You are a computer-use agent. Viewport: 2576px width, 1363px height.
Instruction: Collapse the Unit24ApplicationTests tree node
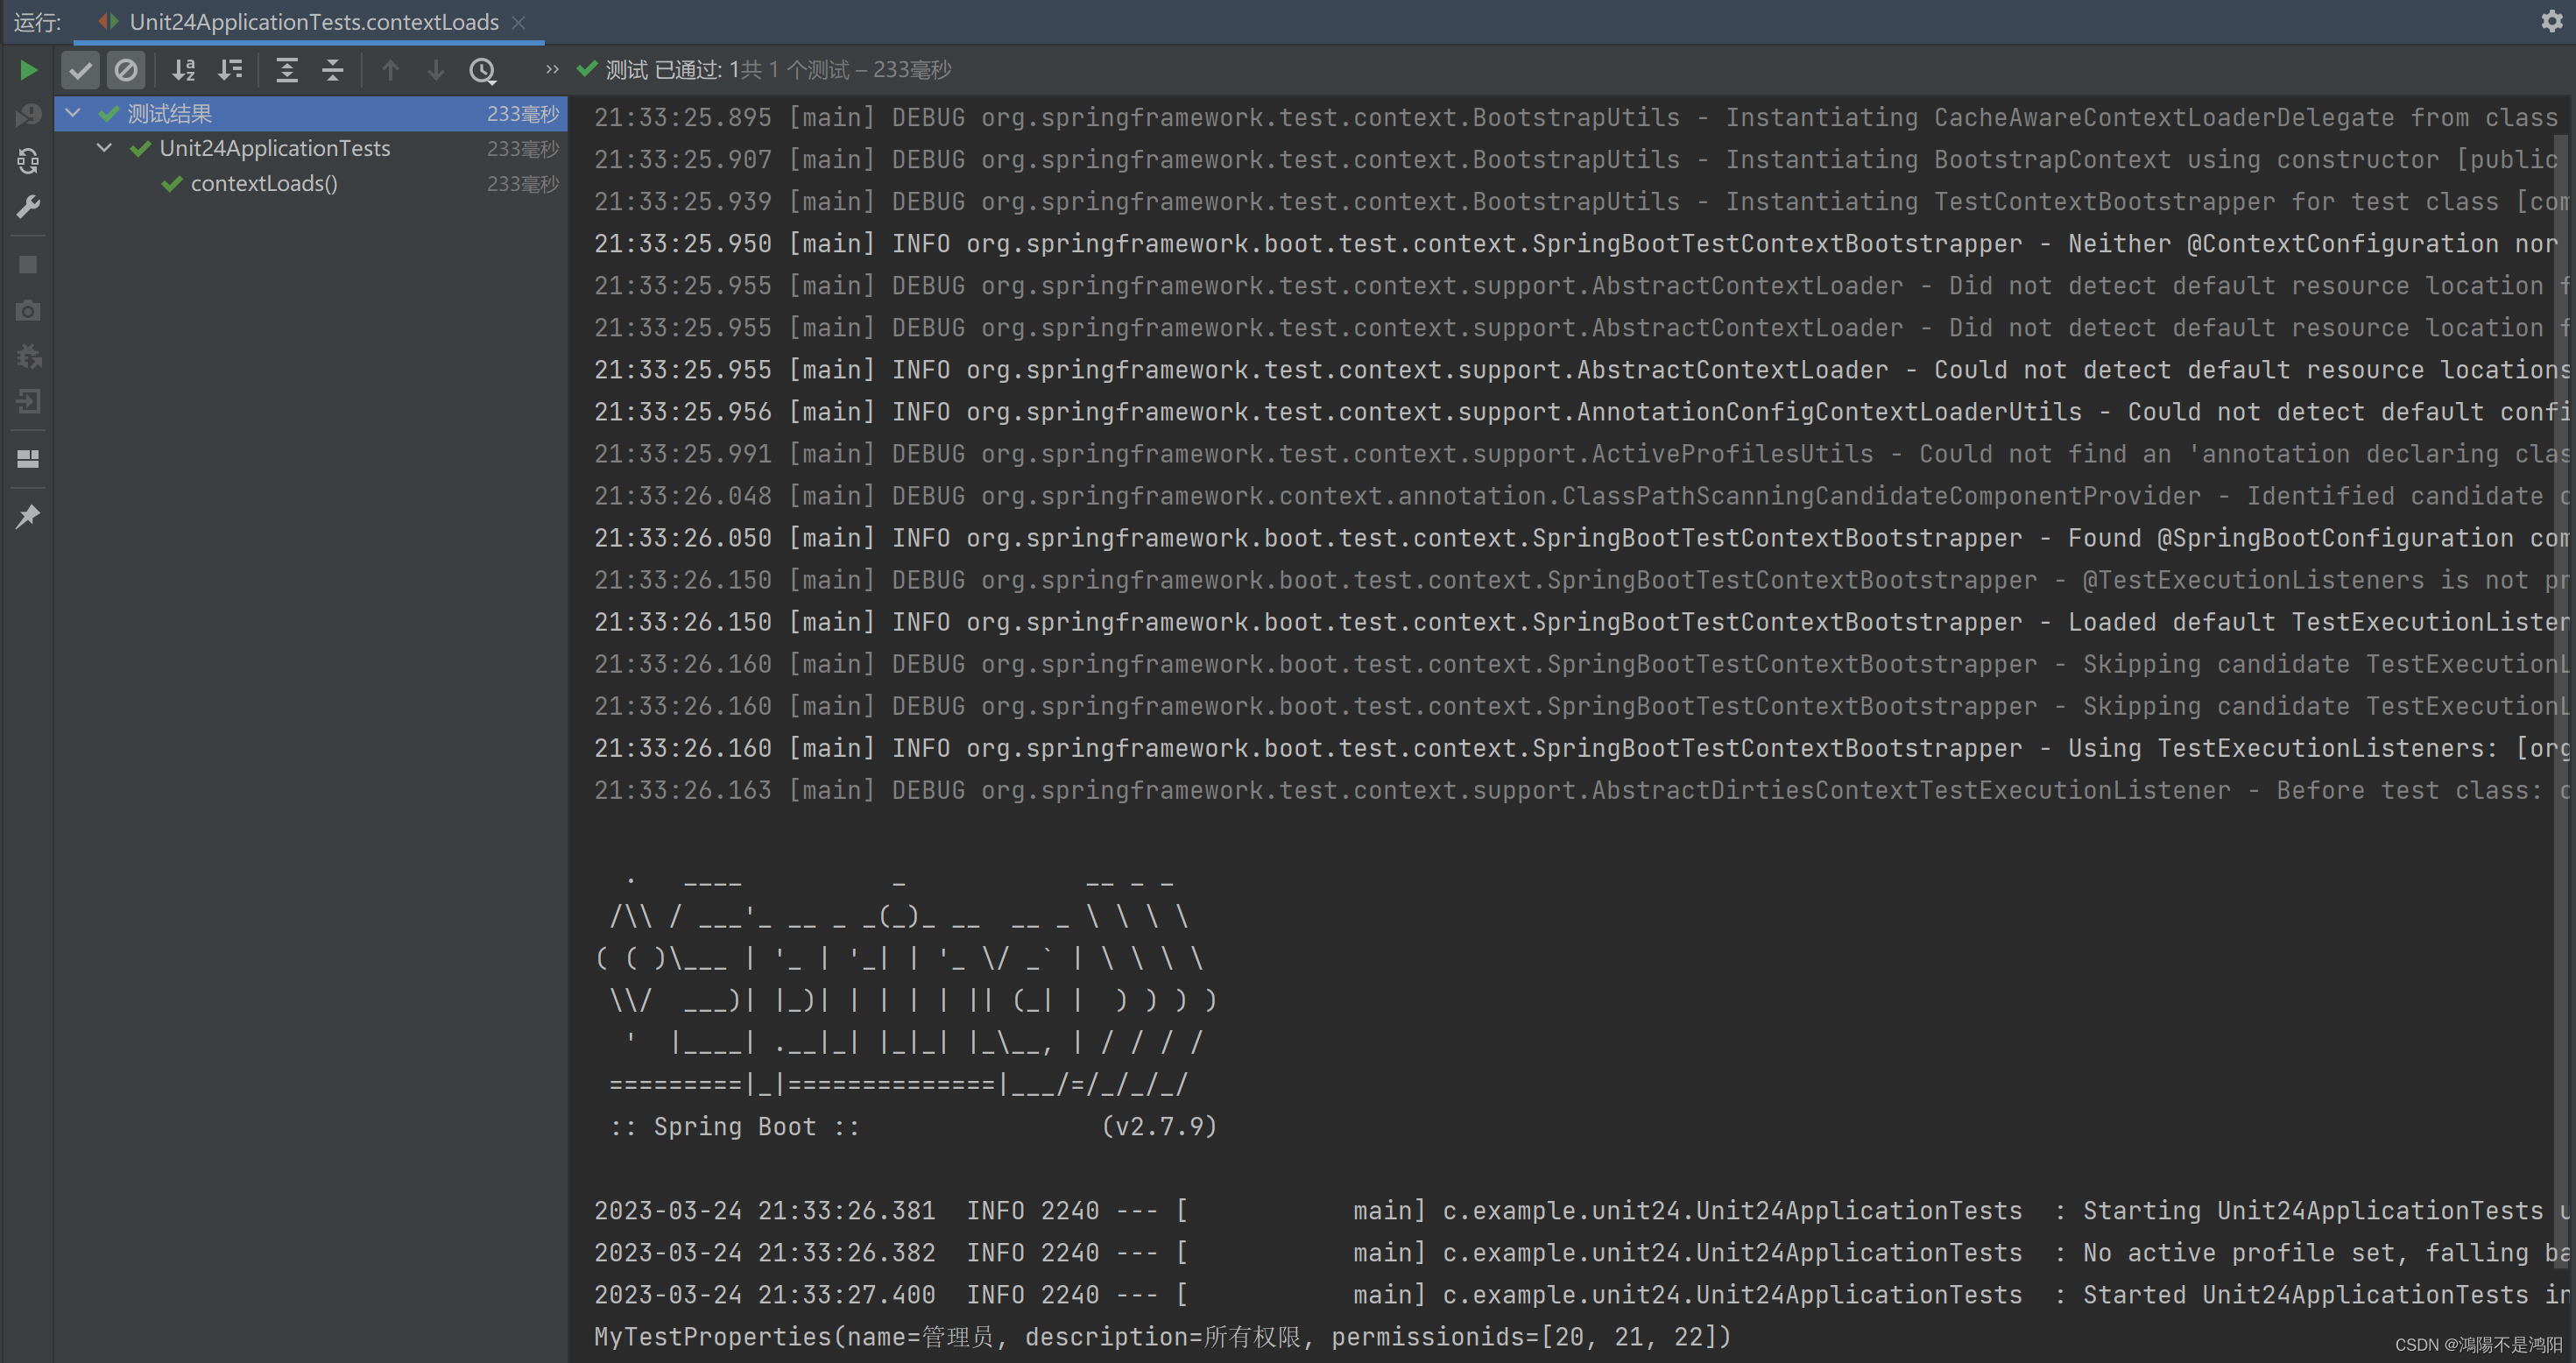pos(105,148)
